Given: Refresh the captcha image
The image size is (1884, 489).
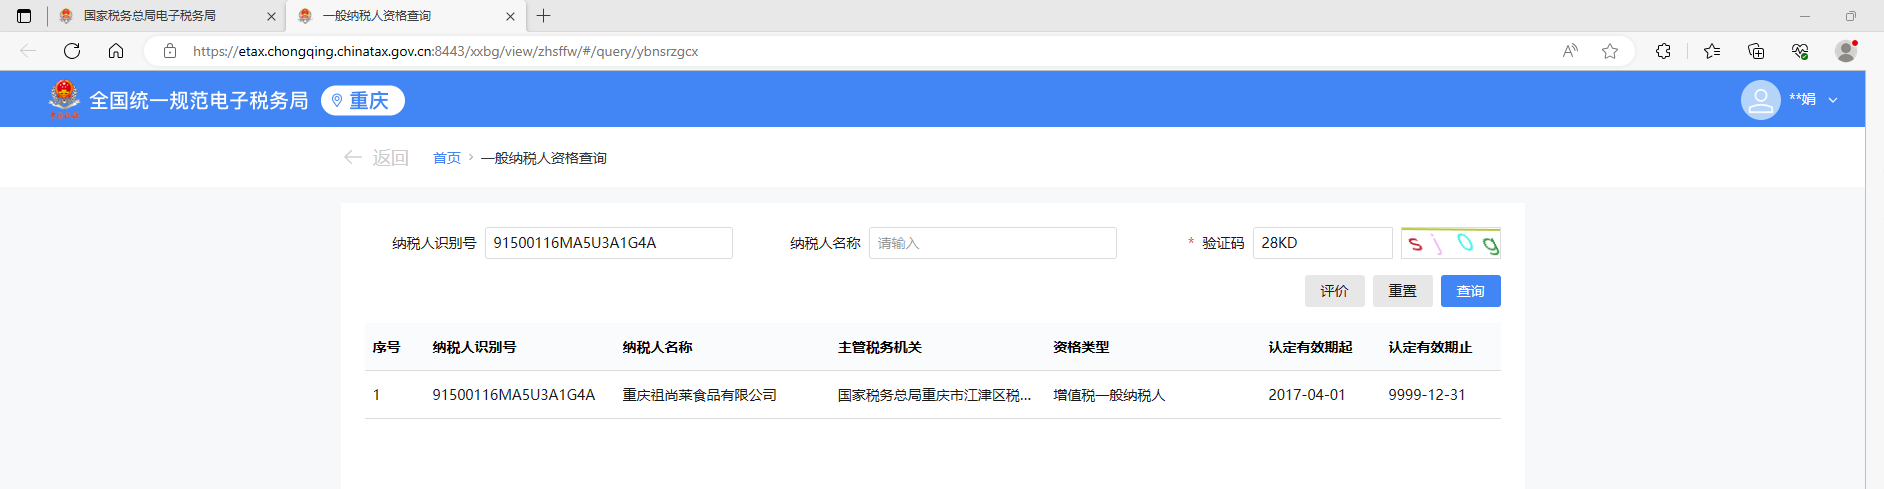Looking at the screenshot, I should tap(1450, 243).
